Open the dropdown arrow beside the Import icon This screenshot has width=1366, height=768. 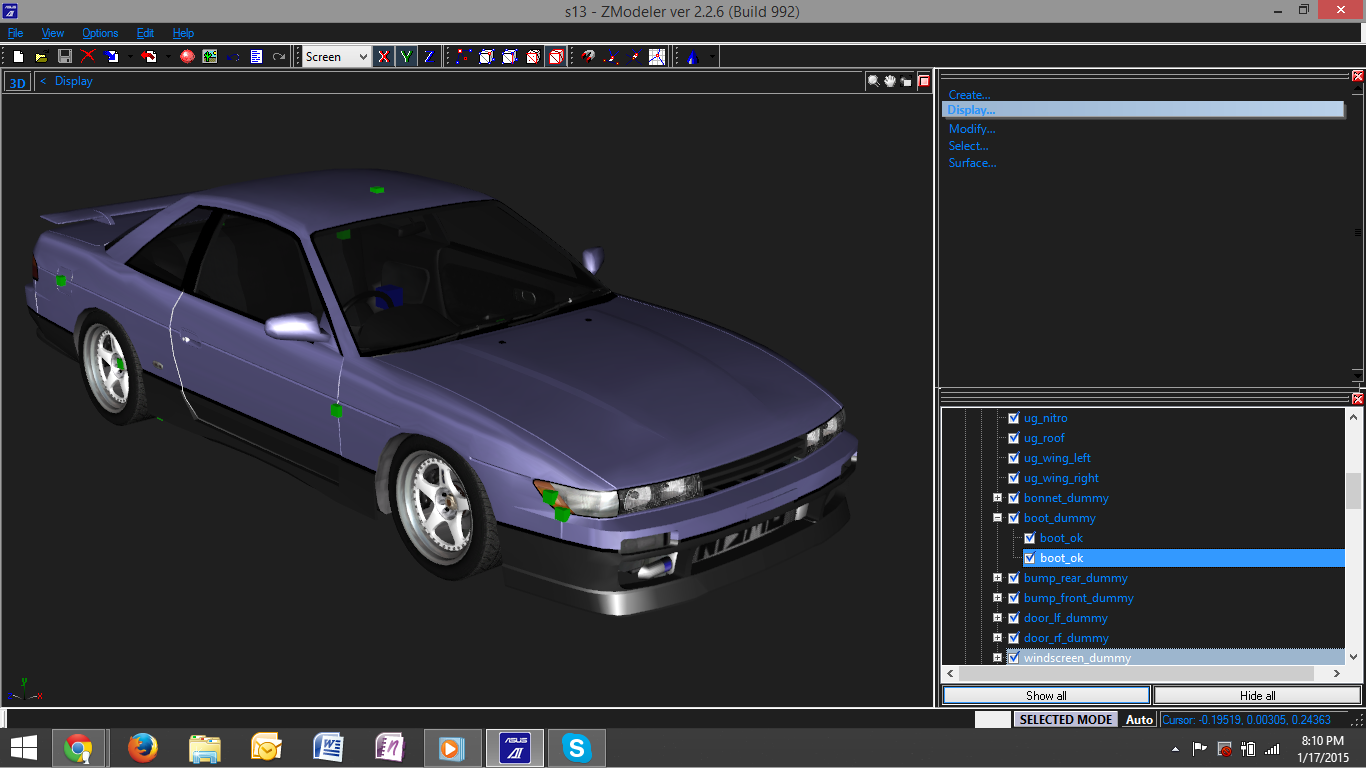click(129, 57)
